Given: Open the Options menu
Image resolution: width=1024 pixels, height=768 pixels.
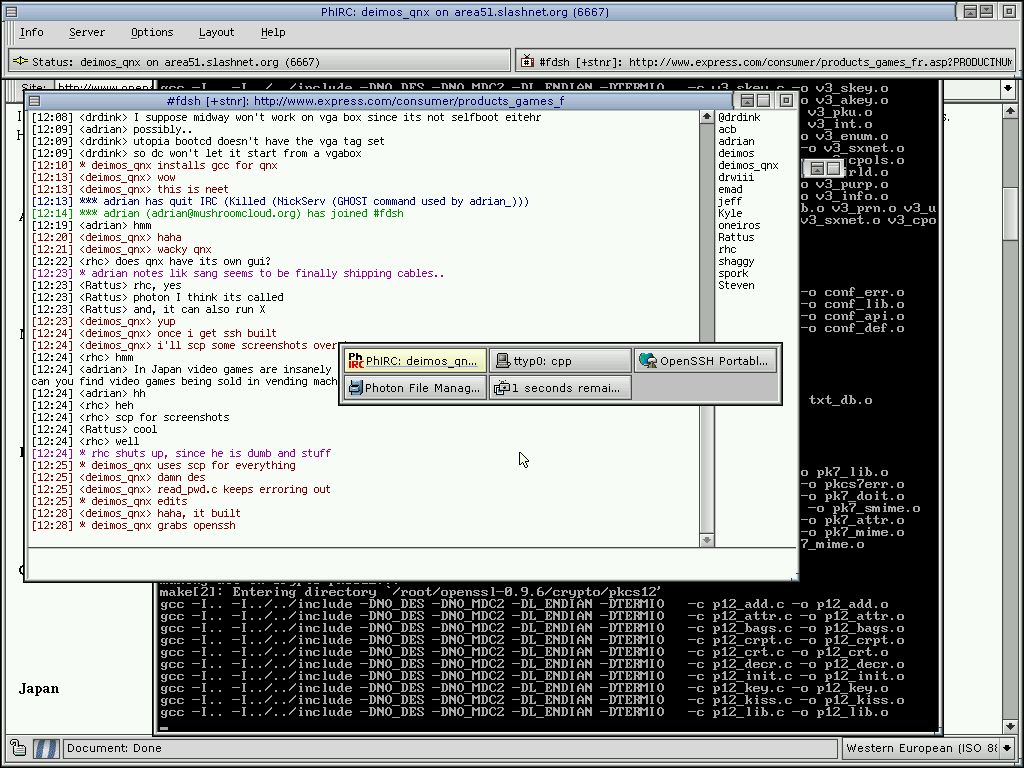Looking at the screenshot, I should [152, 32].
